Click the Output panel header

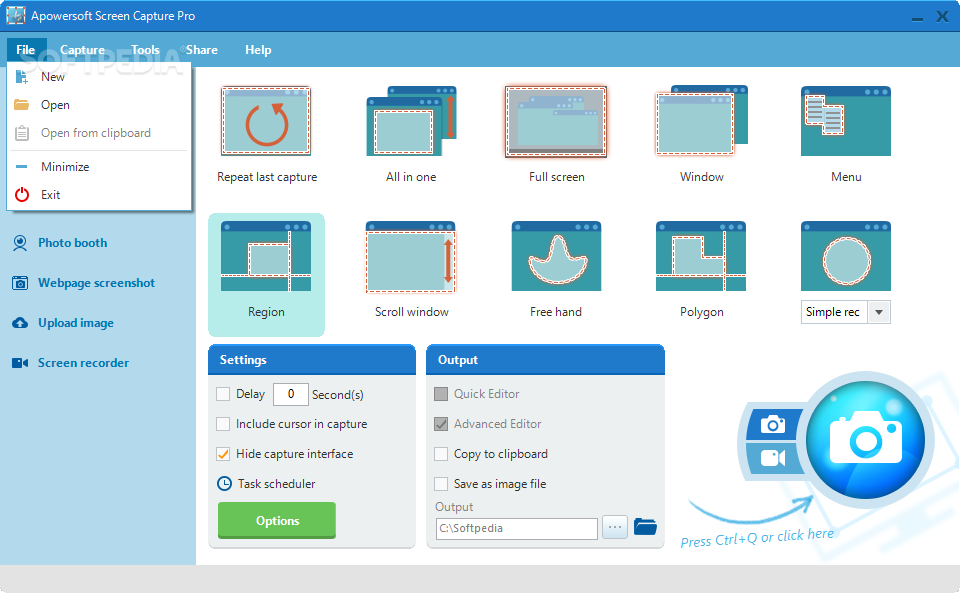coord(545,360)
